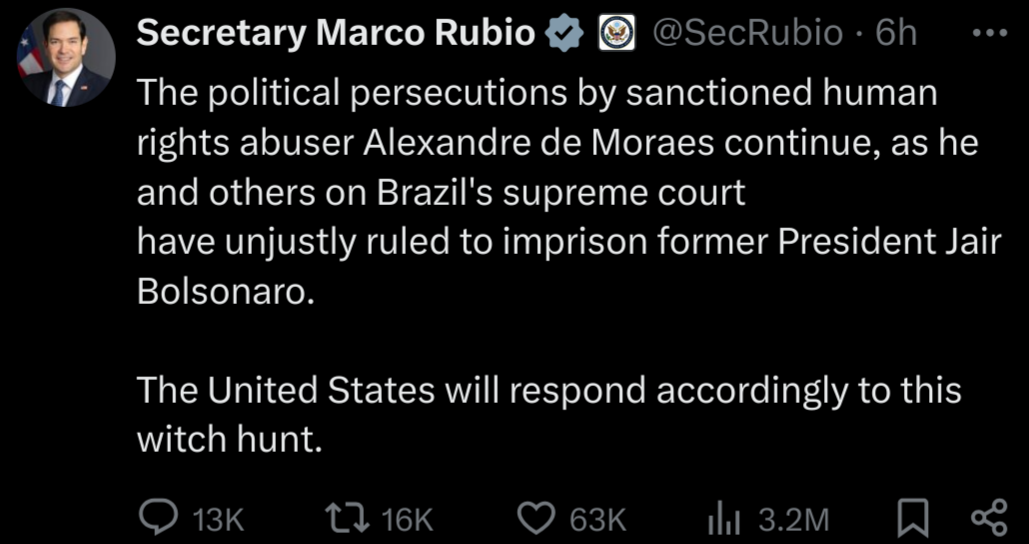Click the 63K likes count
Screen dimensions: 1029x544
[x=598, y=520]
